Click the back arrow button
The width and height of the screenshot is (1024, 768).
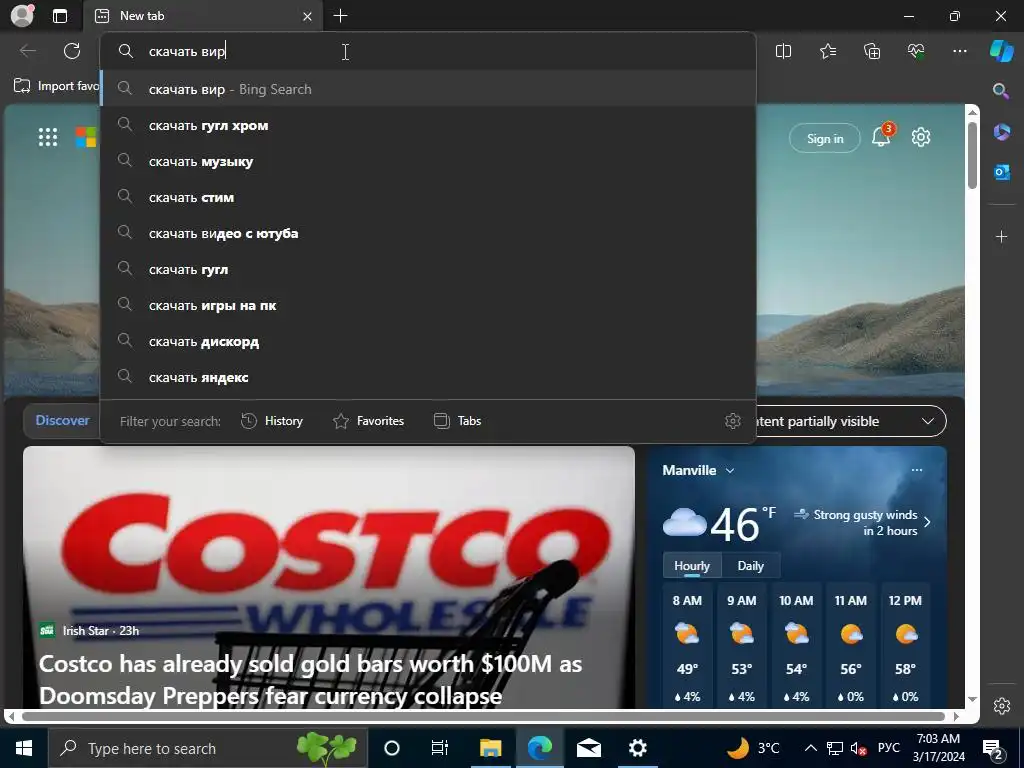(27, 51)
